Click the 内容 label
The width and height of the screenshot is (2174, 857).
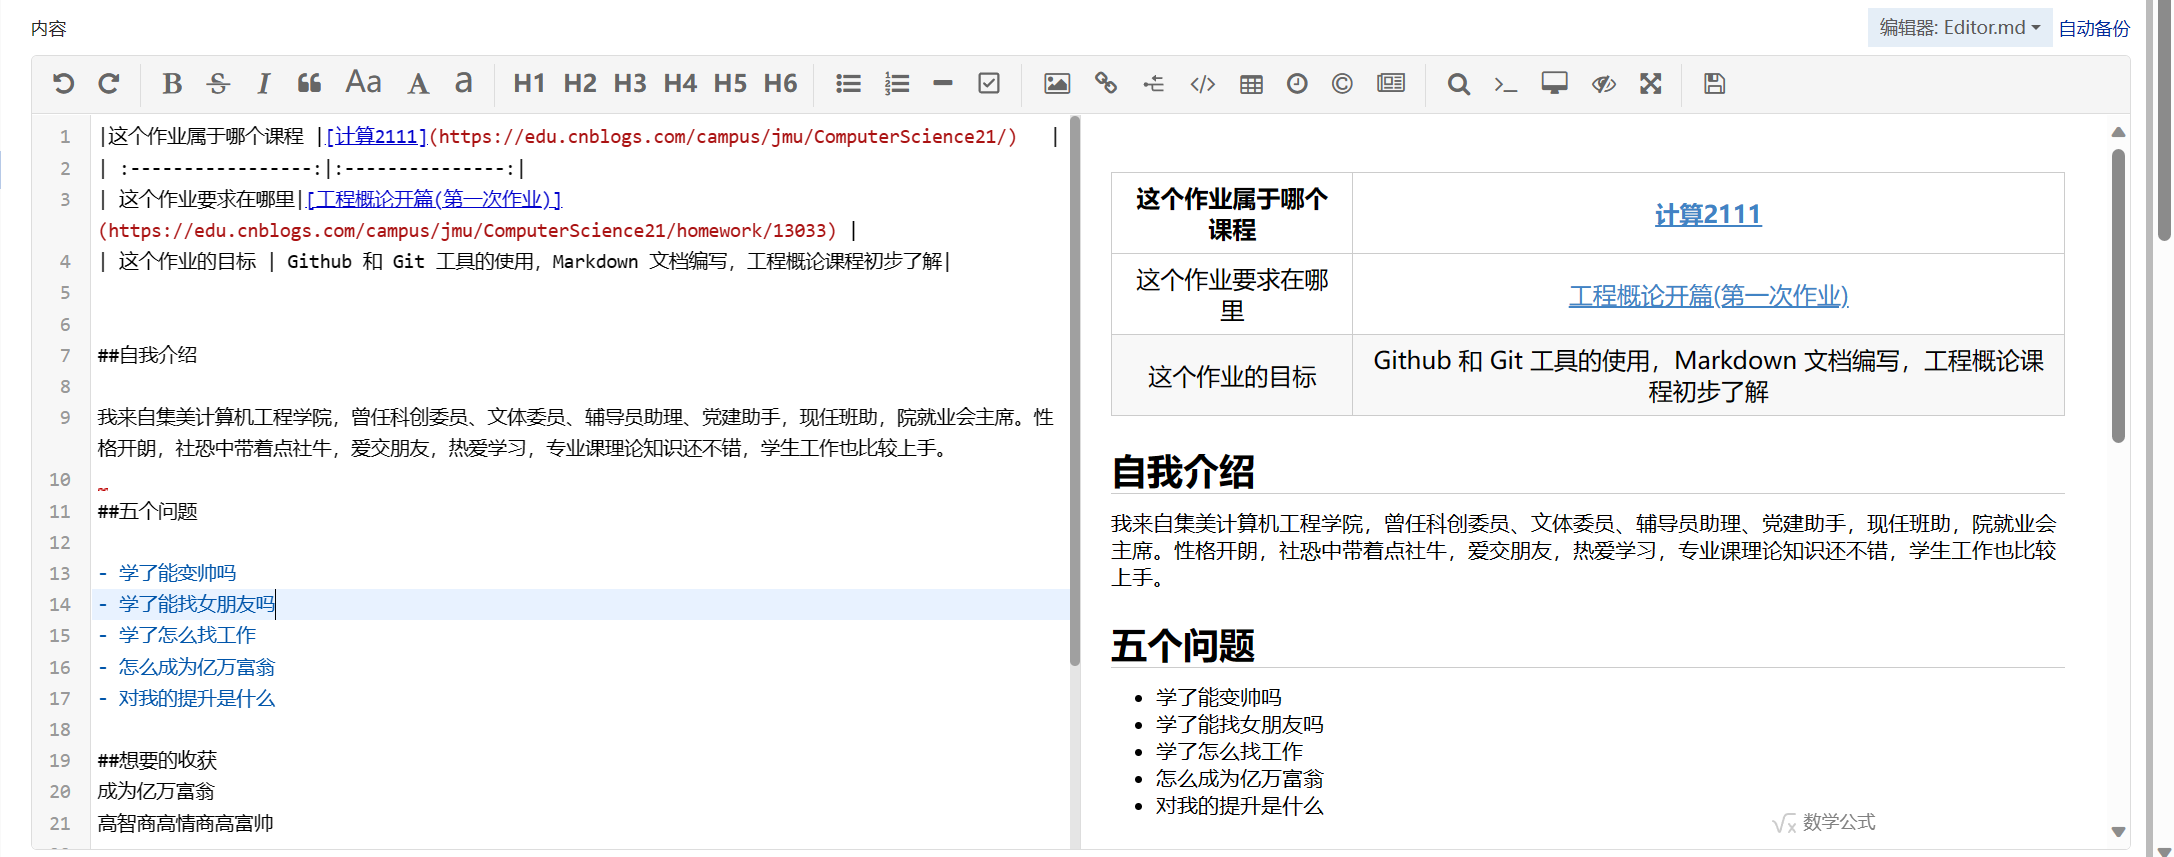click(x=48, y=28)
